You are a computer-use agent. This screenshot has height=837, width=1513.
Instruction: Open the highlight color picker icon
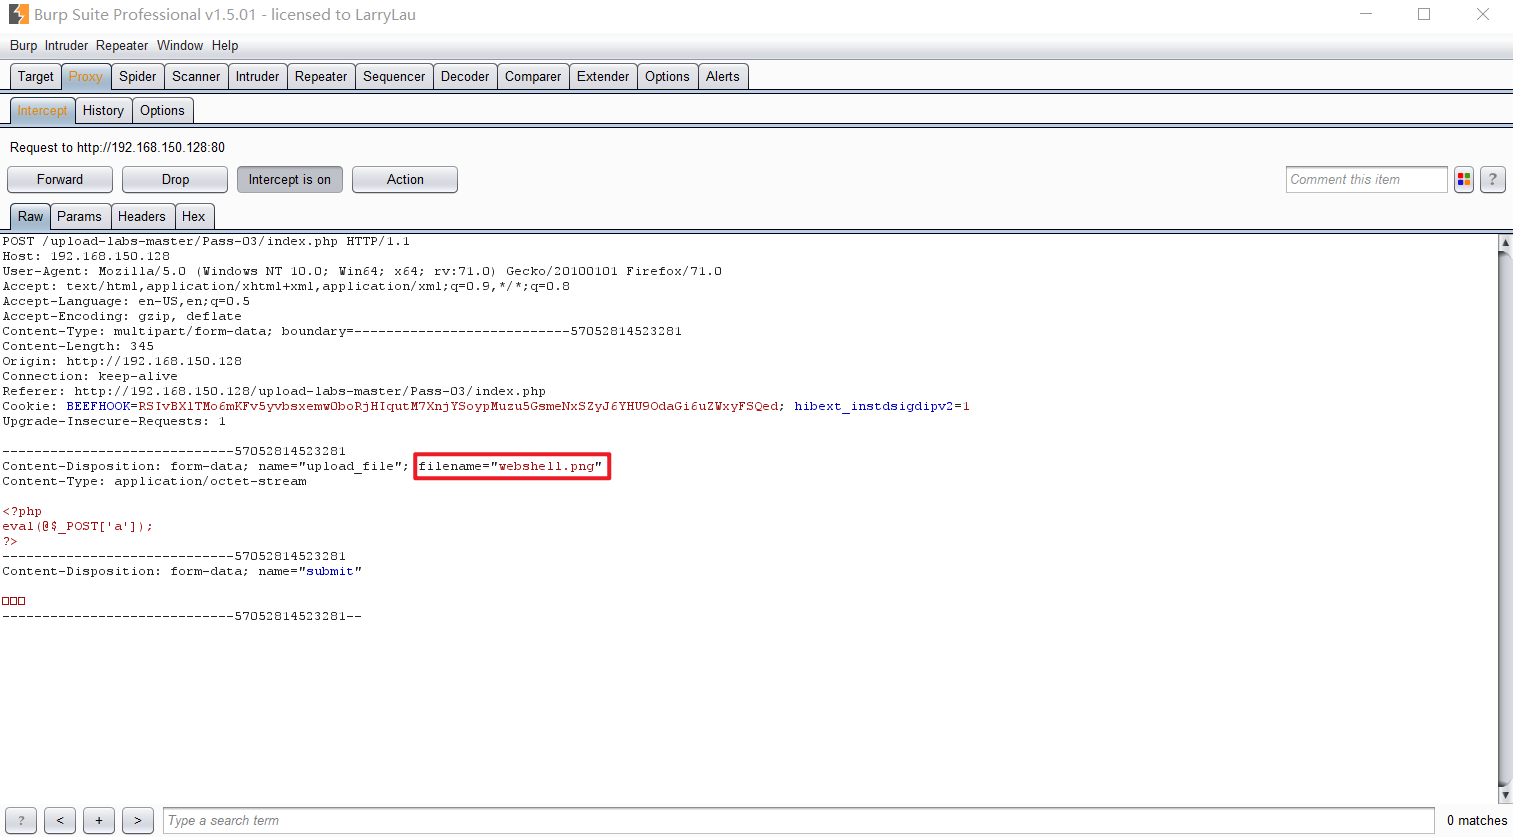pos(1464,179)
